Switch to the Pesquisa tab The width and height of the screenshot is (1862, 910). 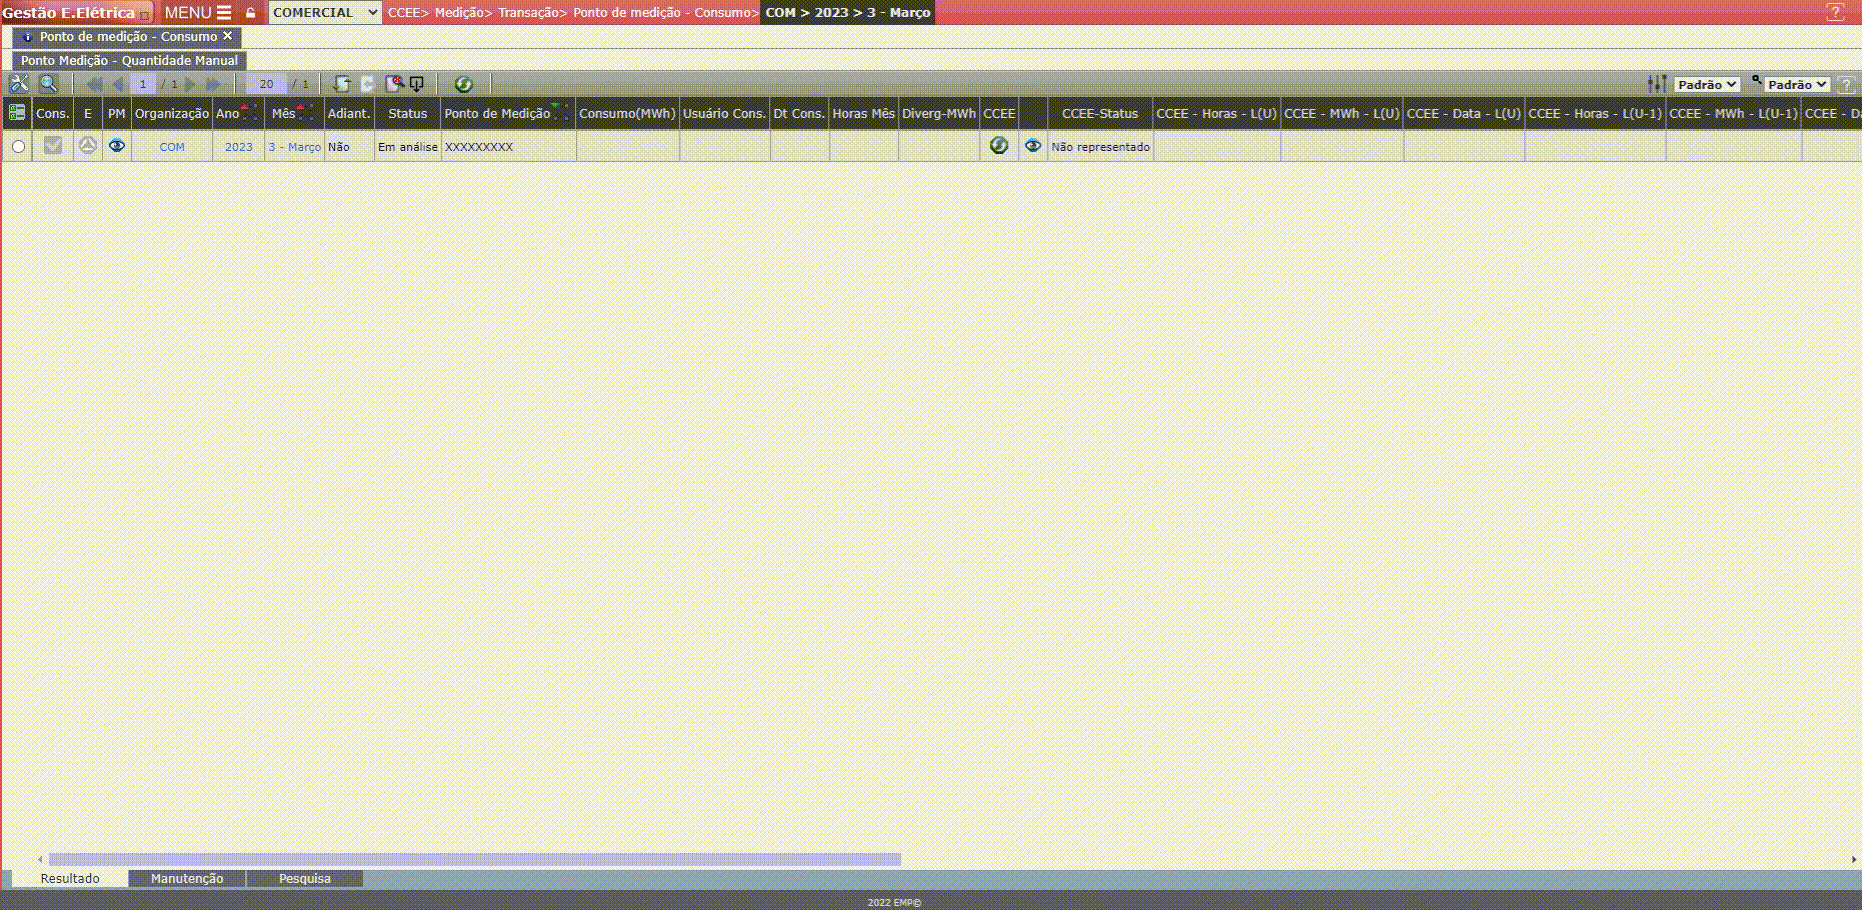(x=305, y=878)
